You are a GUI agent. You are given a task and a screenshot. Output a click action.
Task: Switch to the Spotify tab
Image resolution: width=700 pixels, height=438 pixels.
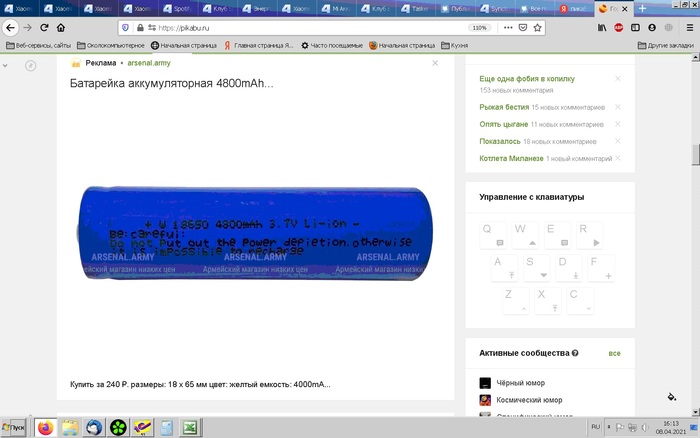pos(177,8)
